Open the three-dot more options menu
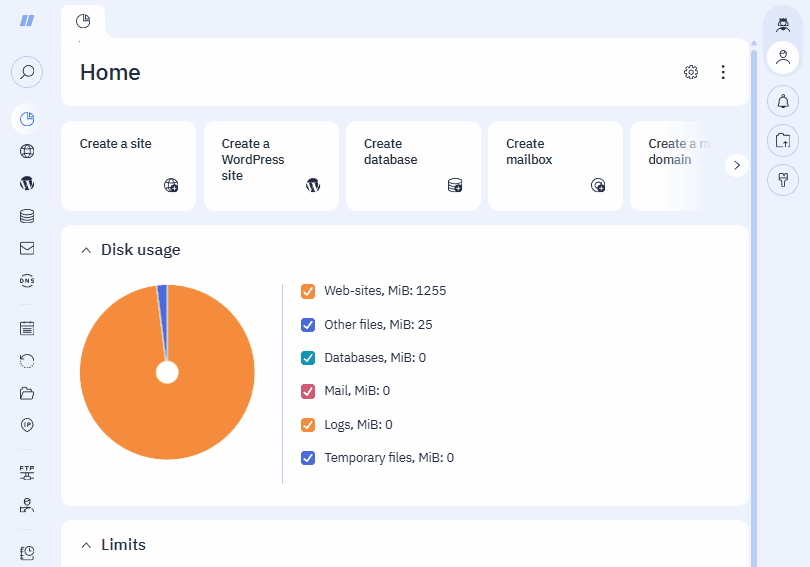 723,72
